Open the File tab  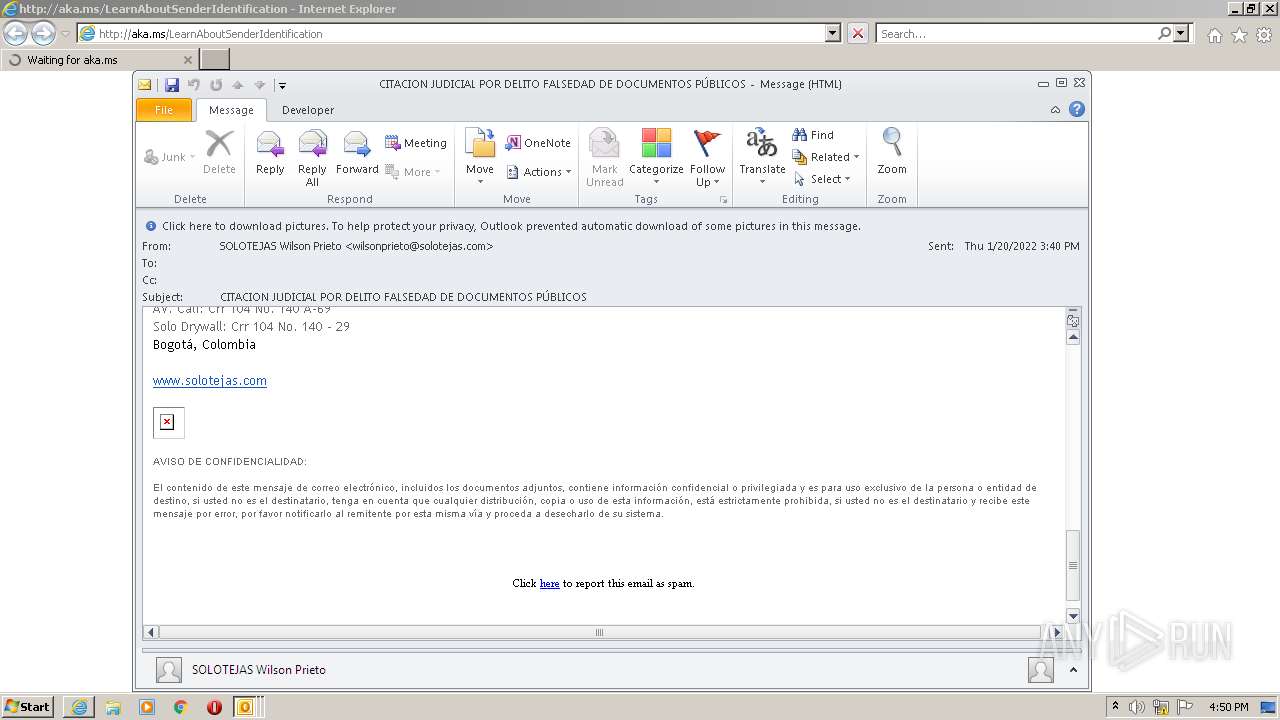(x=164, y=110)
